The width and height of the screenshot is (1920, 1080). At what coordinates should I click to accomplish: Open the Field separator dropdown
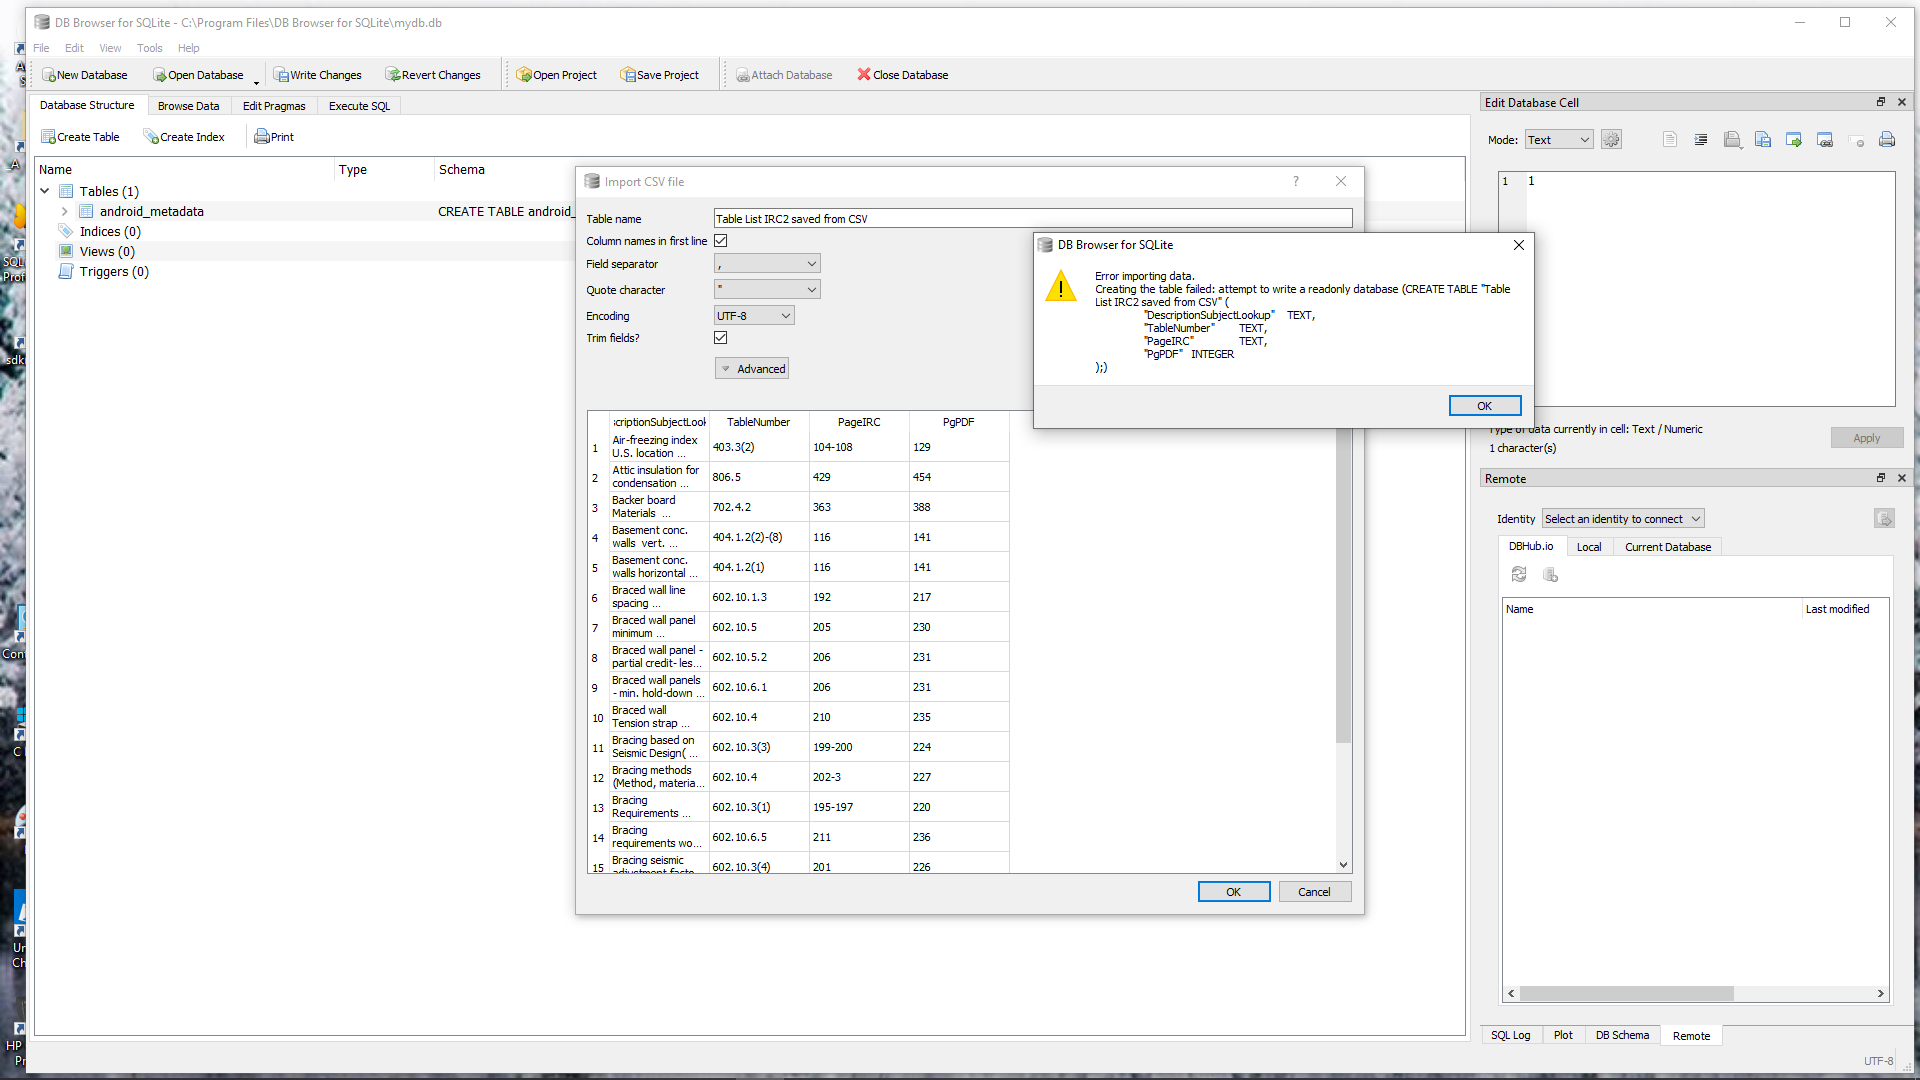tap(767, 264)
